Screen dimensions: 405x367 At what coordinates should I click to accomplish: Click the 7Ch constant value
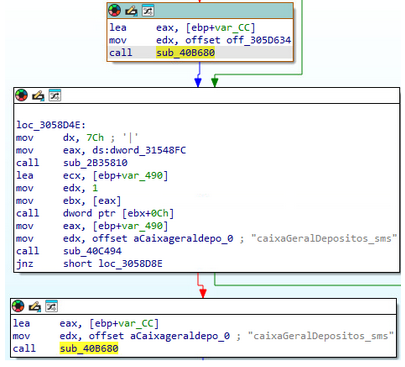95,138
